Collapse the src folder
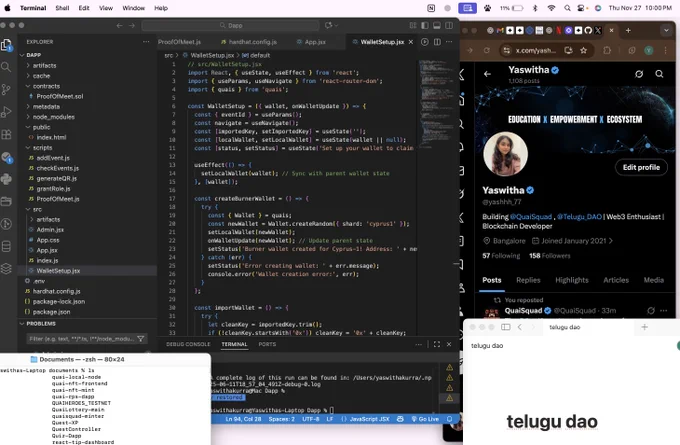Viewport: 680px width, 445px height. point(37,209)
